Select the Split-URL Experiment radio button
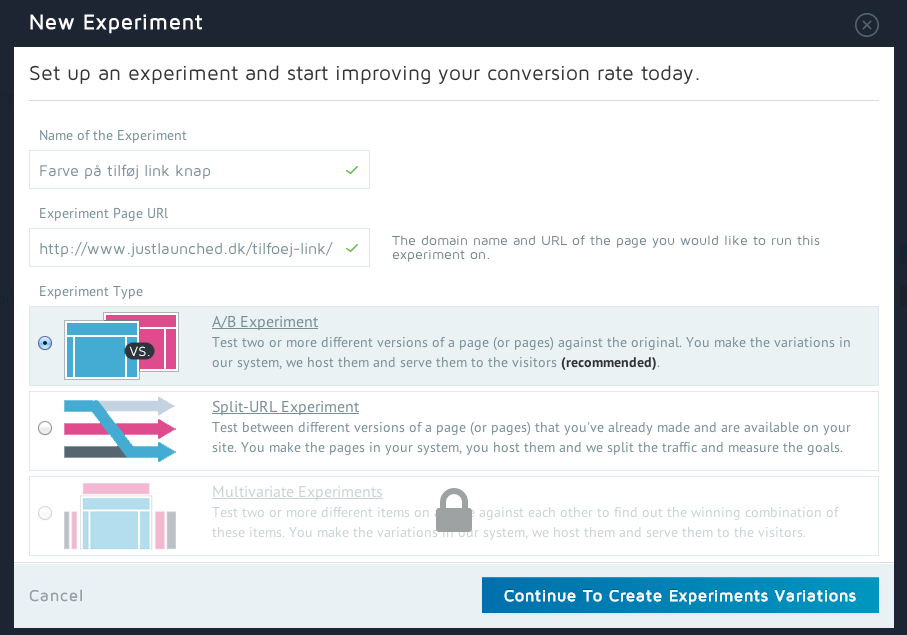This screenshot has width=907, height=635. click(x=45, y=429)
